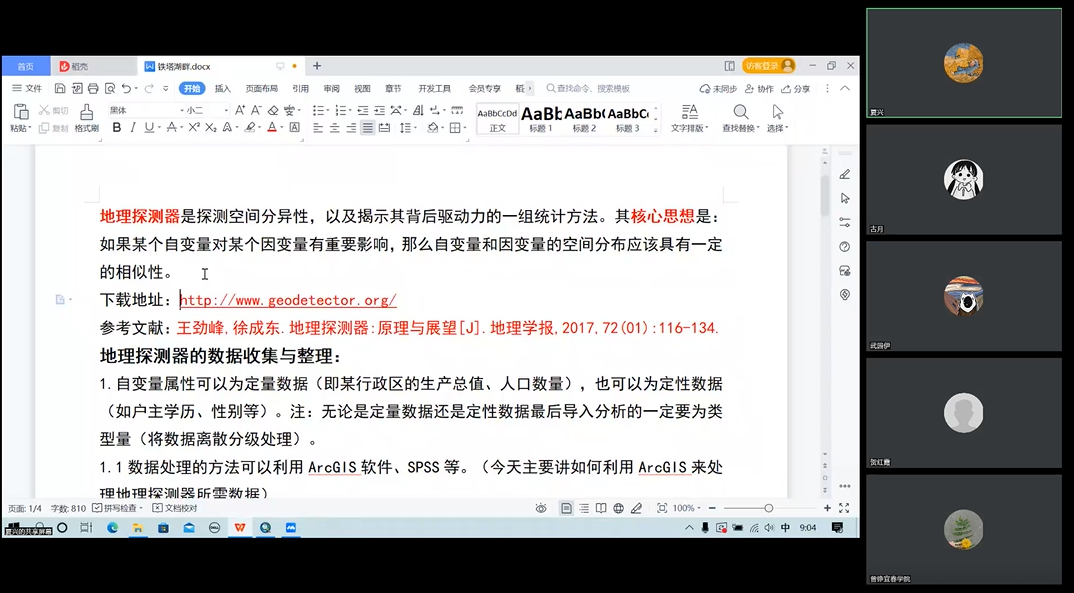Center align the paragraph
The width and height of the screenshot is (1074, 593).
click(334, 128)
